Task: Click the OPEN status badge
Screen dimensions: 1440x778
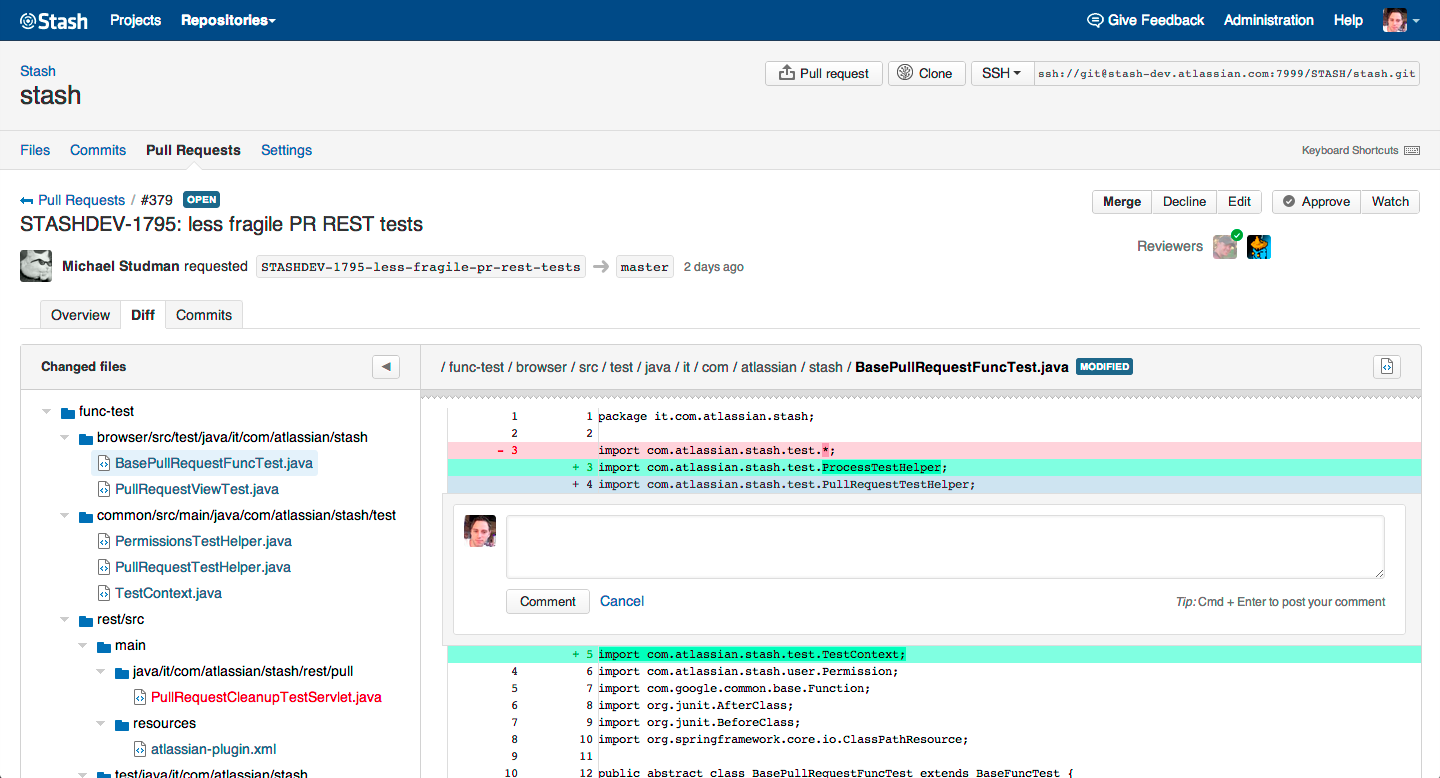Action: (201, 199)
